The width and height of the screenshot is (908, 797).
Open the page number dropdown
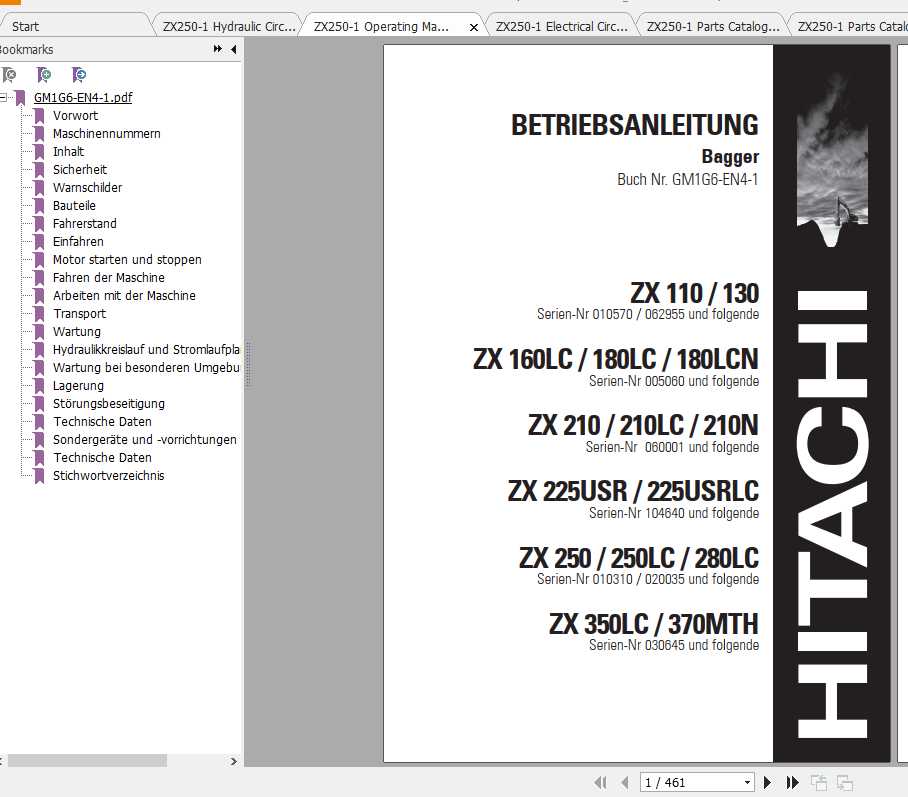tap(748, 782)
